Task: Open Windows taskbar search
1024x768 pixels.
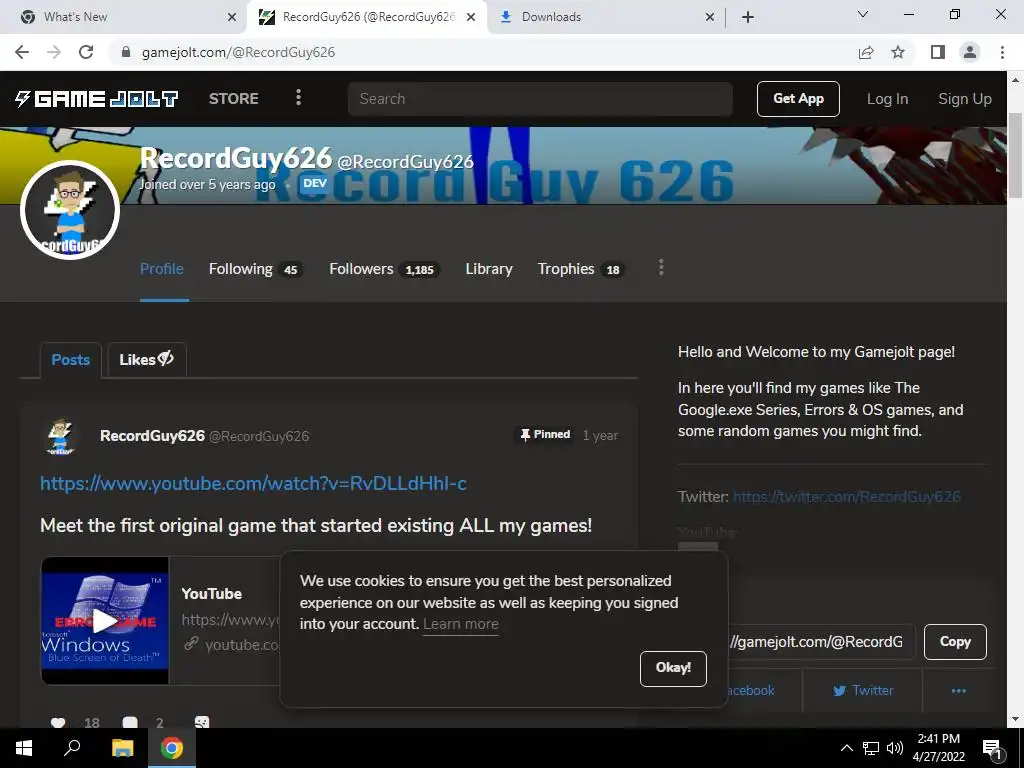Action: [x=72, y=748]
